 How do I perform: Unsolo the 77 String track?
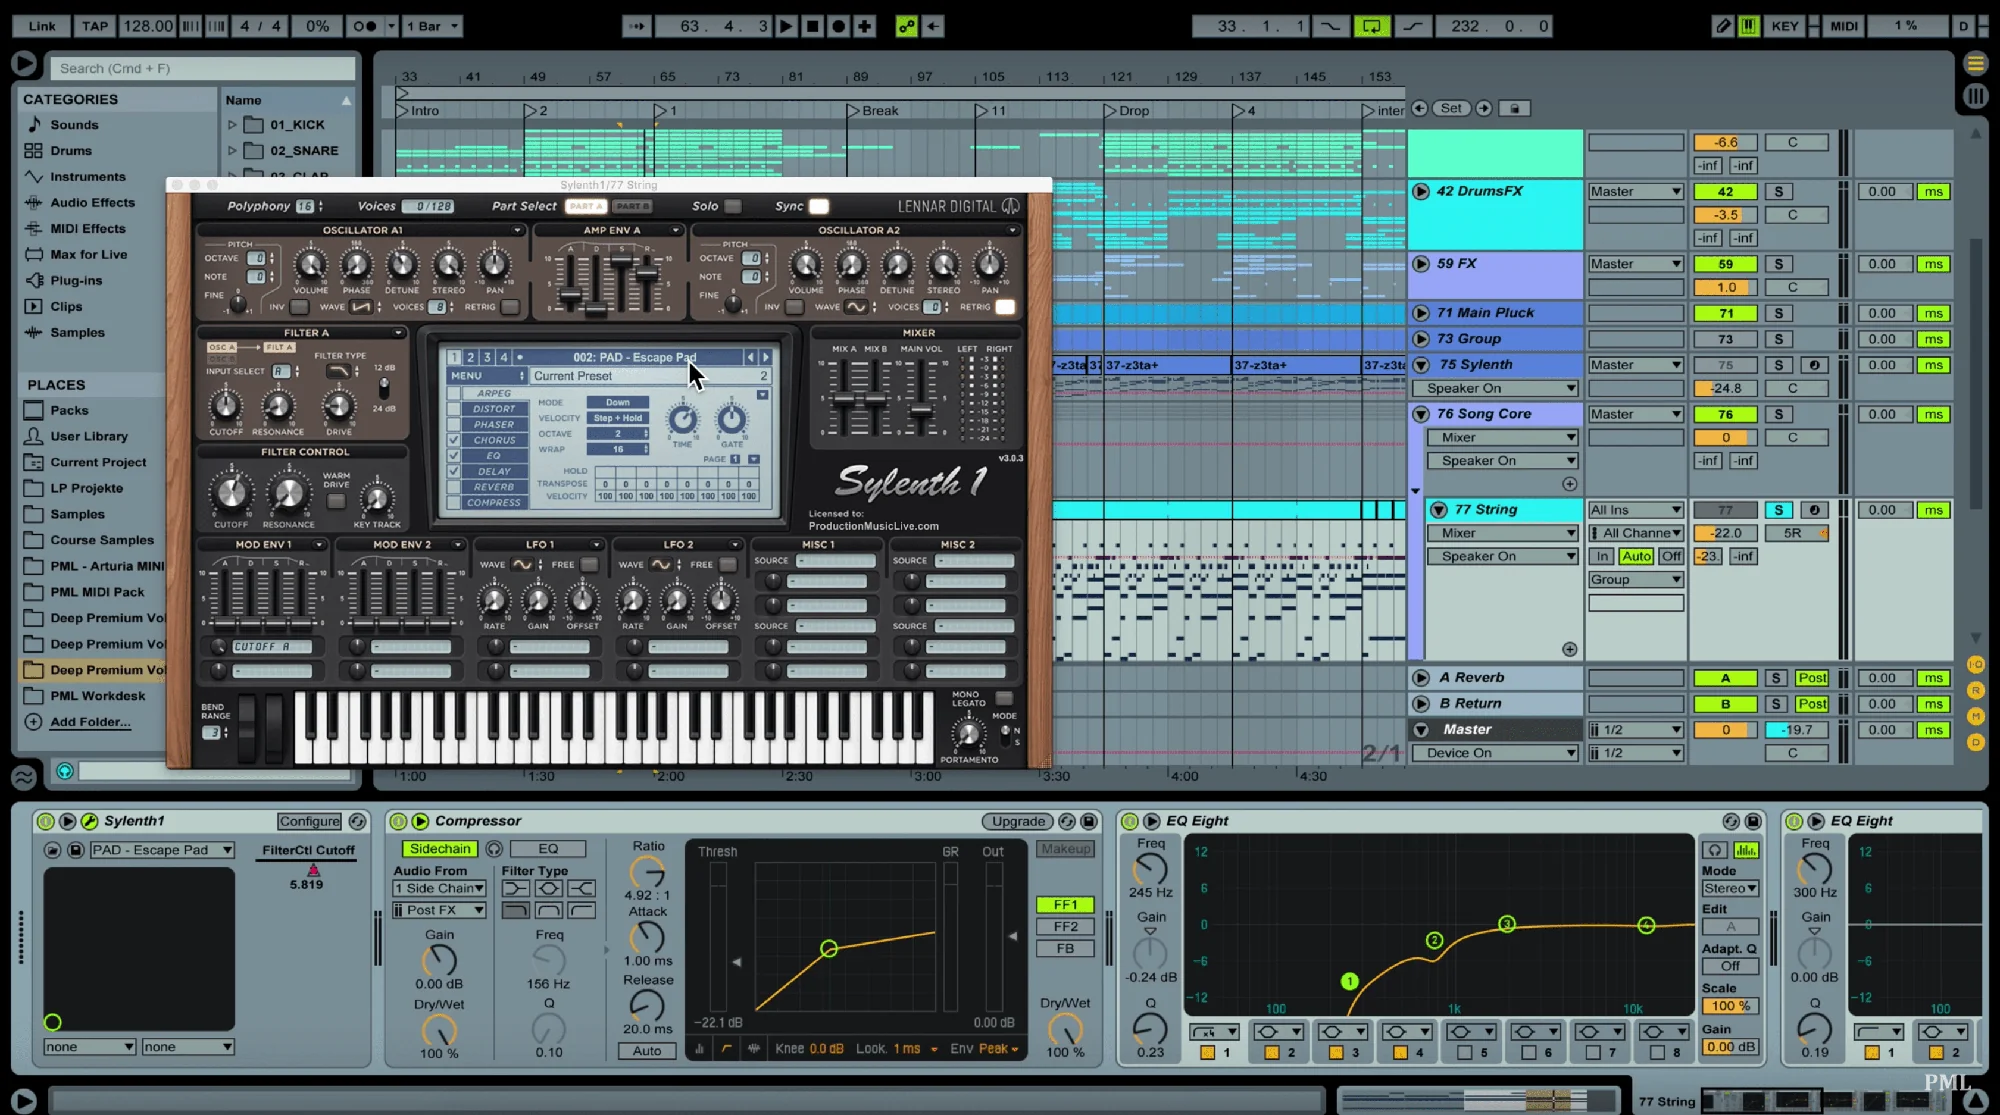click(x=1778, y=510)
